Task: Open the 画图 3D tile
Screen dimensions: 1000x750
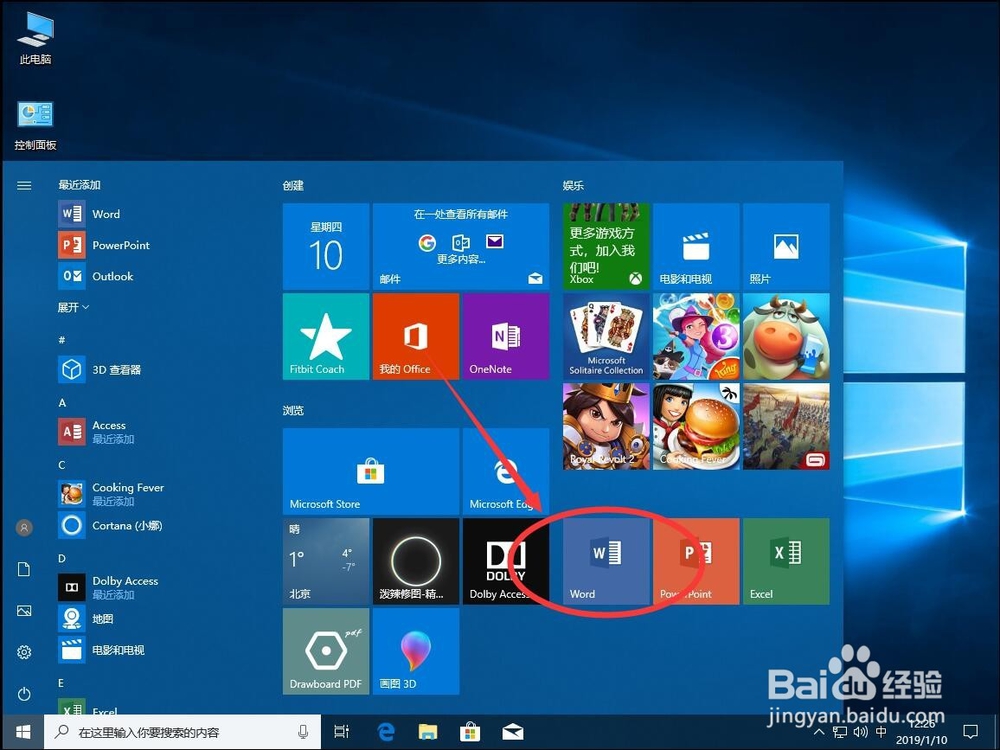Action: click(x=416, y=651)
